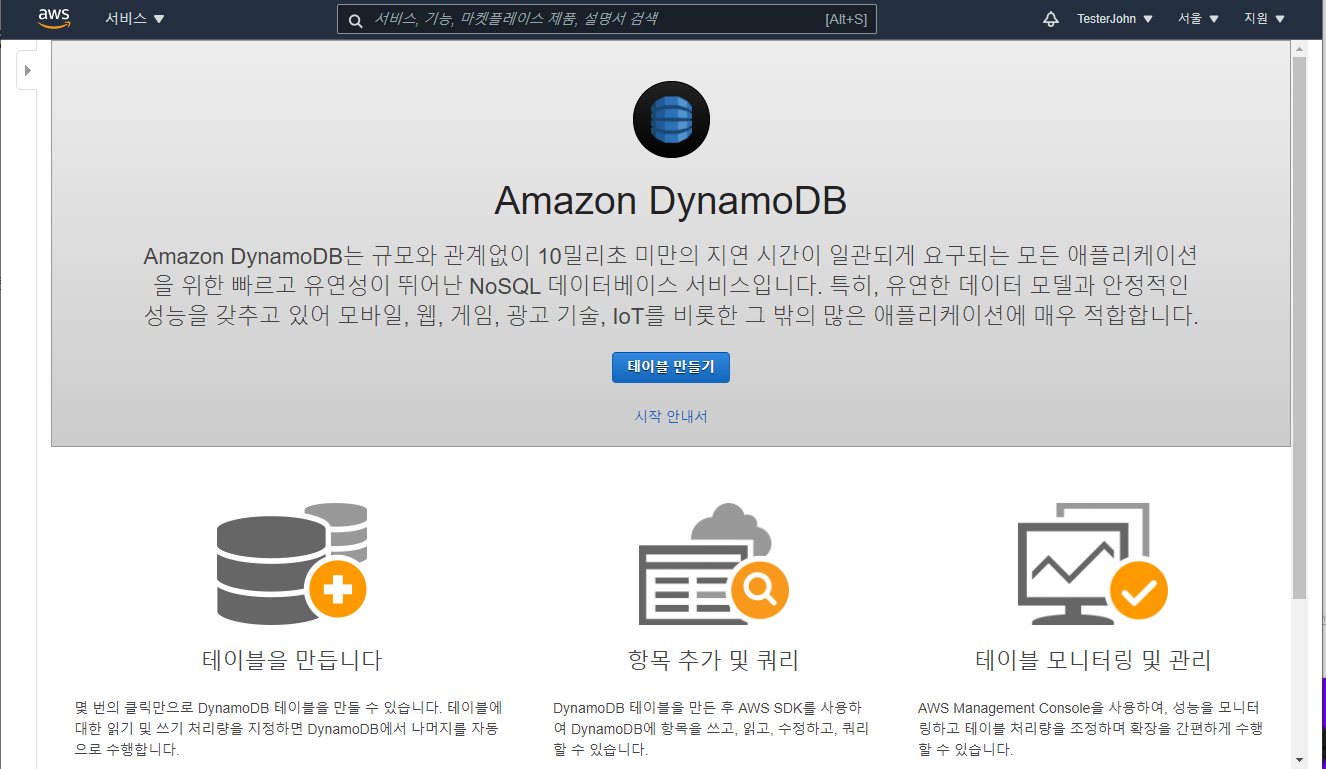Click the search magnifier icon
This screenshot has width=1326, height=769.
[x=355, y=19]
